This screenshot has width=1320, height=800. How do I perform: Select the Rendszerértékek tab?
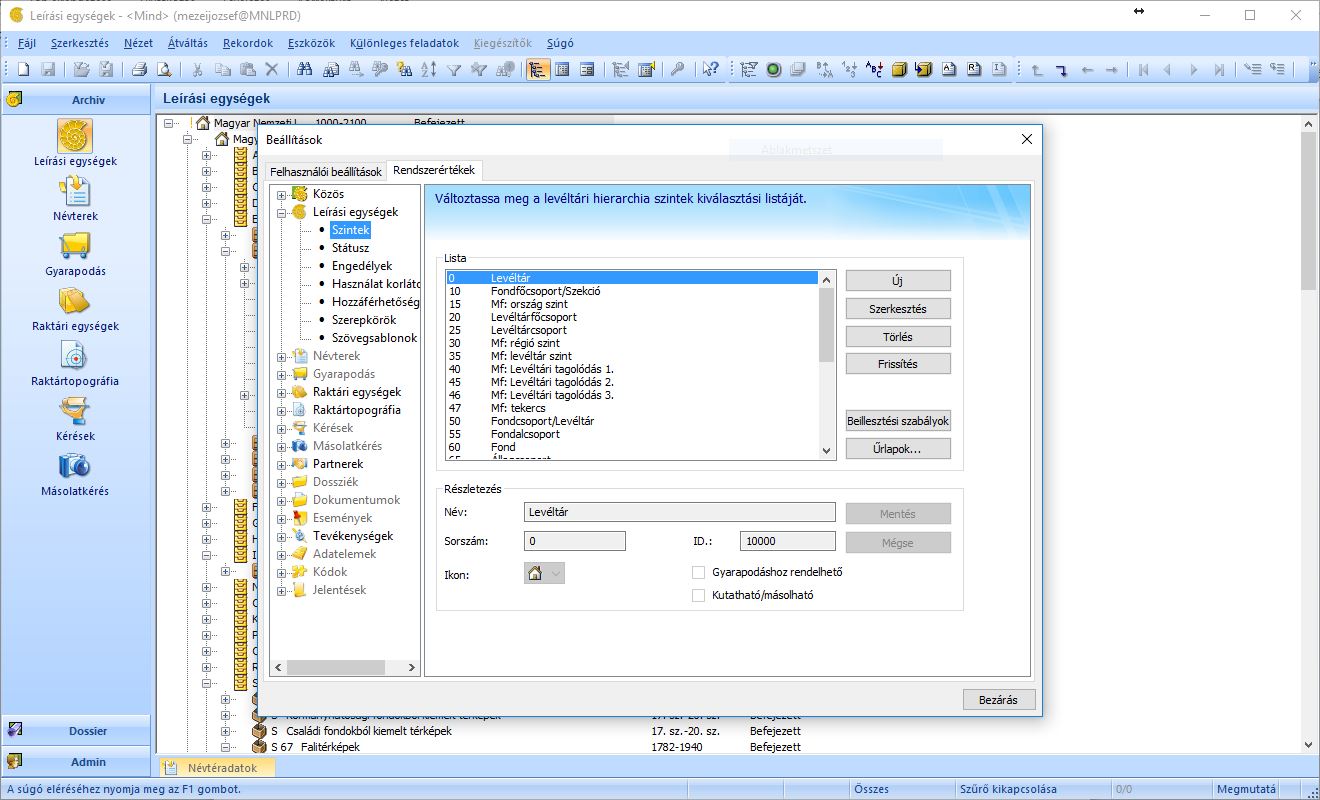pos(434,170)
